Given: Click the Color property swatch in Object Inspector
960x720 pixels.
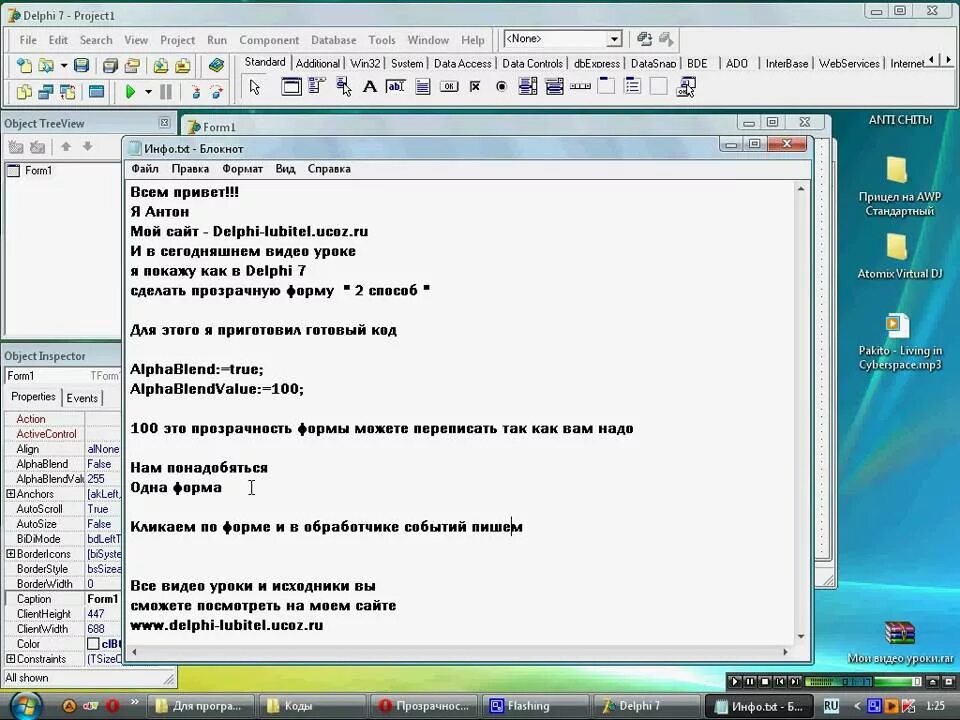Looking at the screenshot, I should [93, 643].
